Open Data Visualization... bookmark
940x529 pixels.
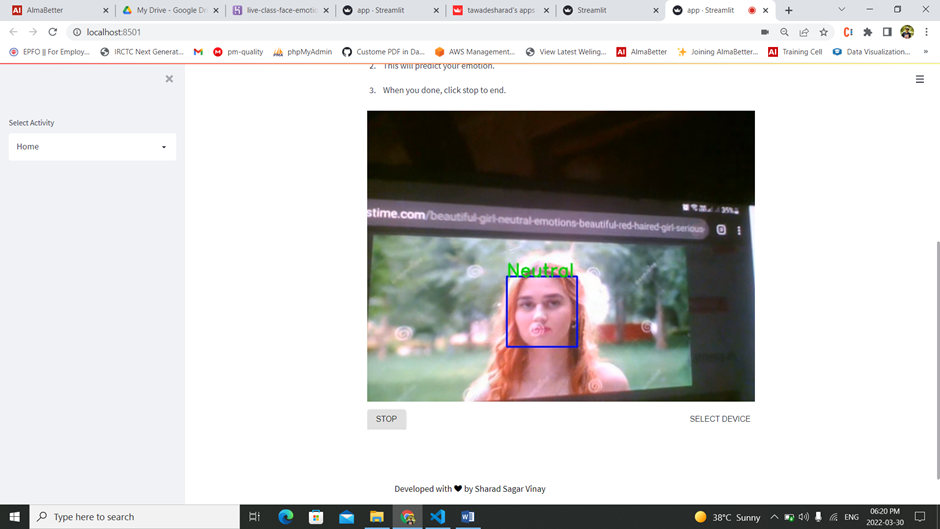coord(872,52)
